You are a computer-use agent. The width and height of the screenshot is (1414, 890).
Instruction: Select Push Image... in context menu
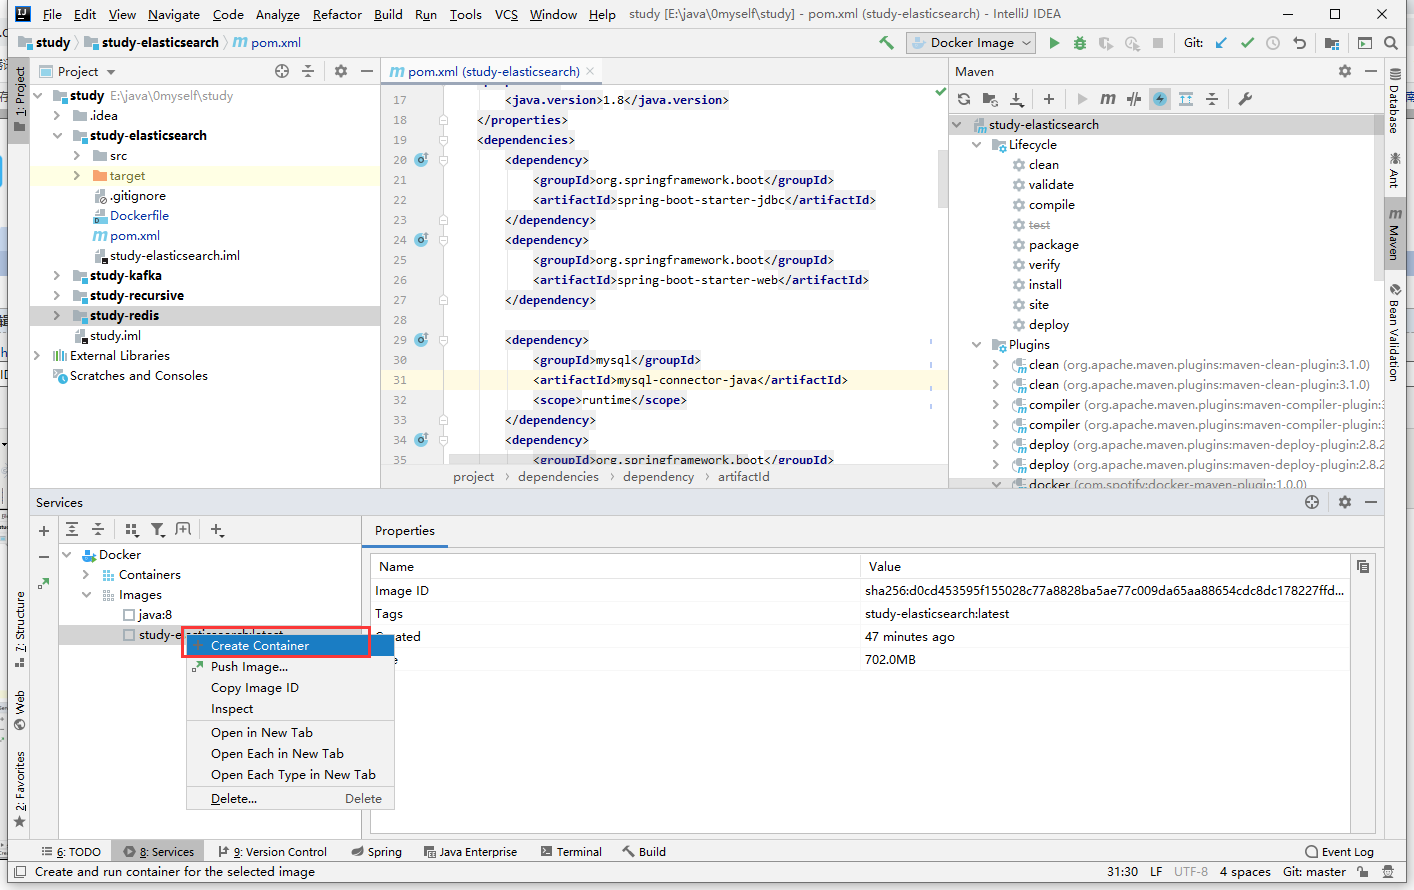point(249,667)
